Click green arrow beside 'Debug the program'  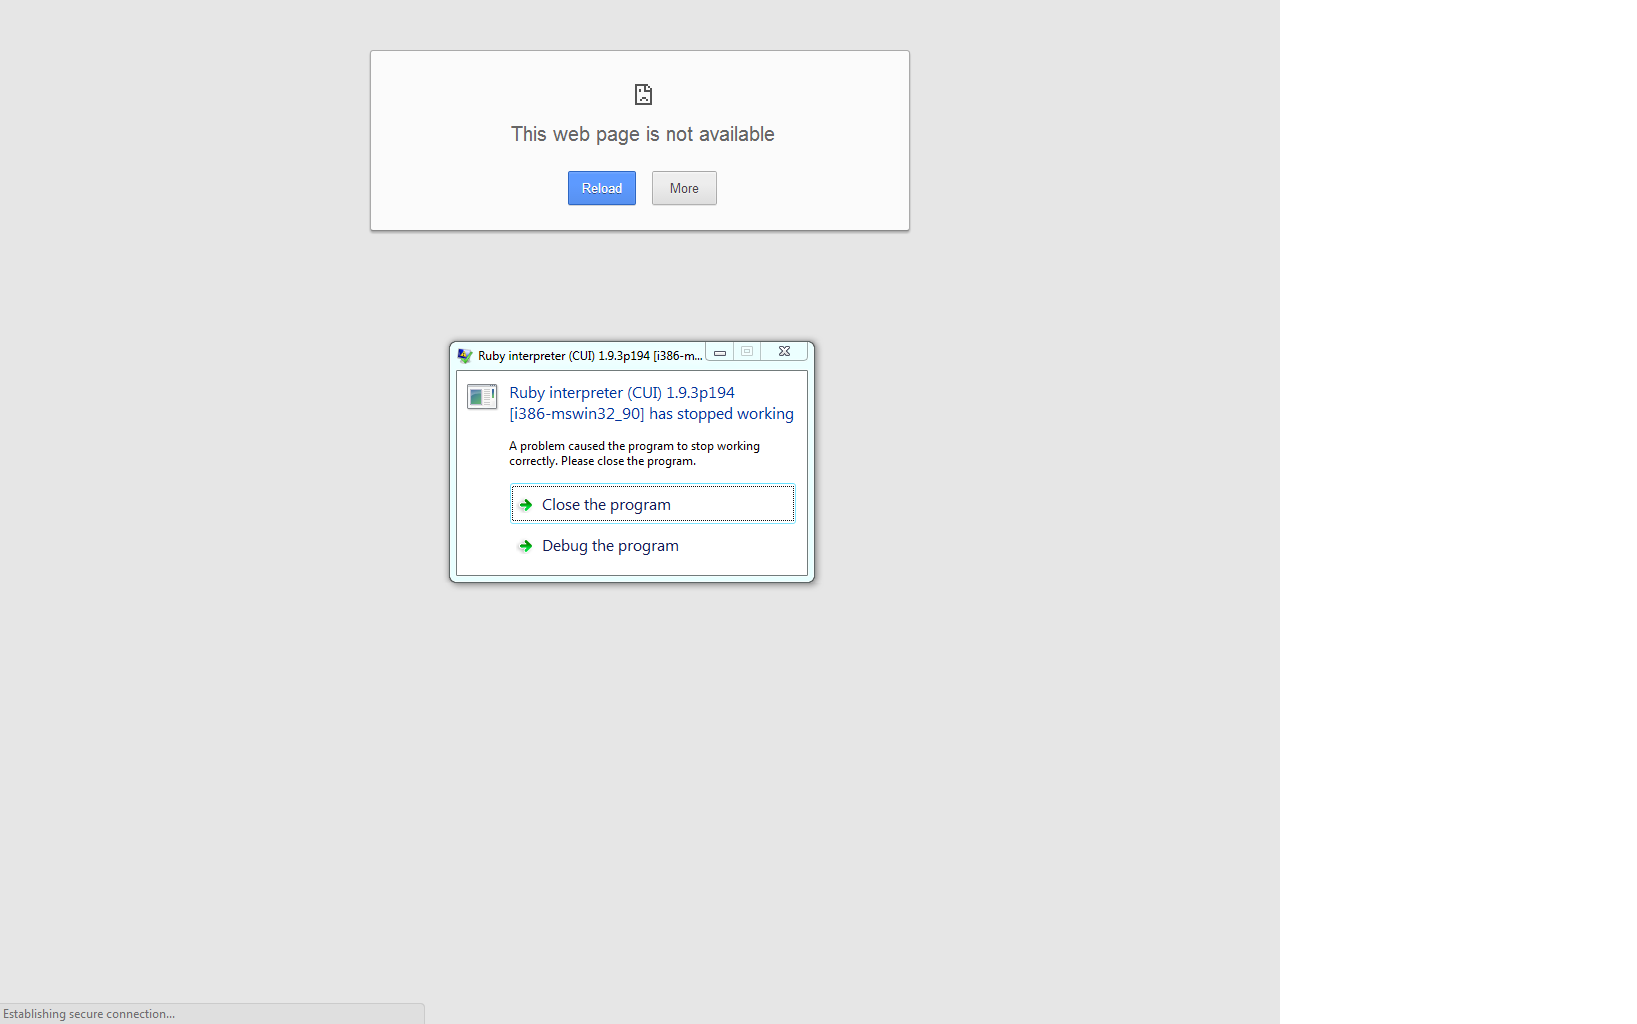(x=526, y=546)
